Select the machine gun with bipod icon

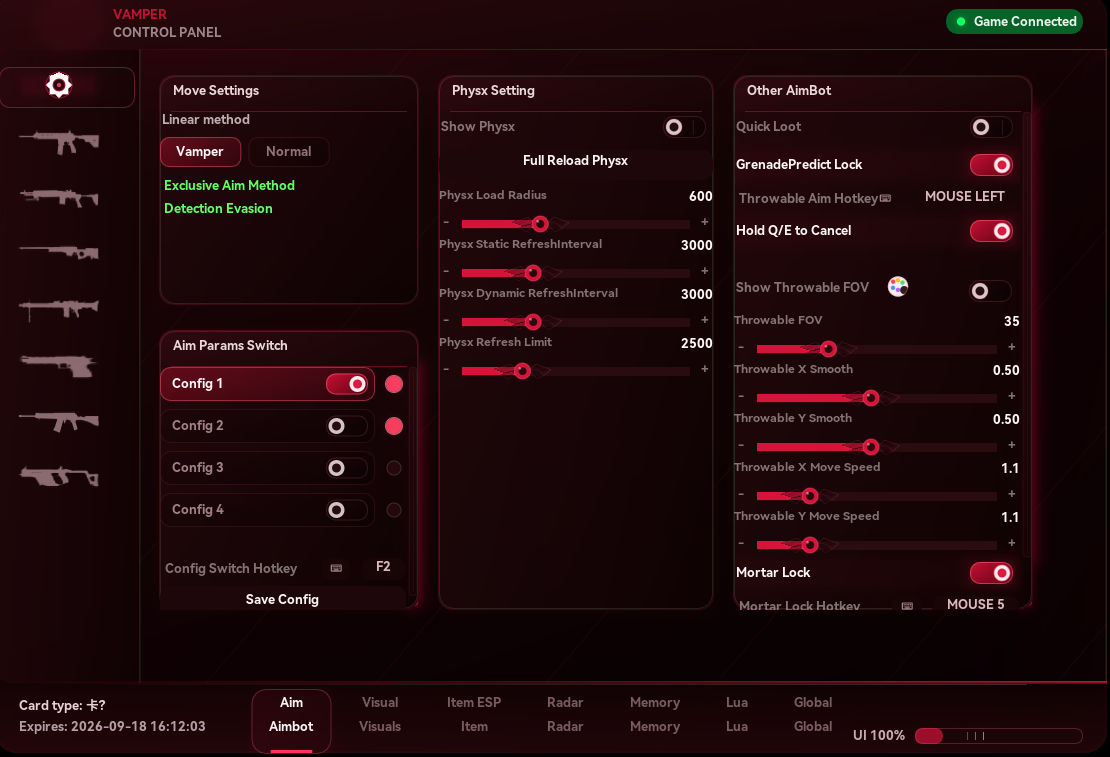(59, 309)
